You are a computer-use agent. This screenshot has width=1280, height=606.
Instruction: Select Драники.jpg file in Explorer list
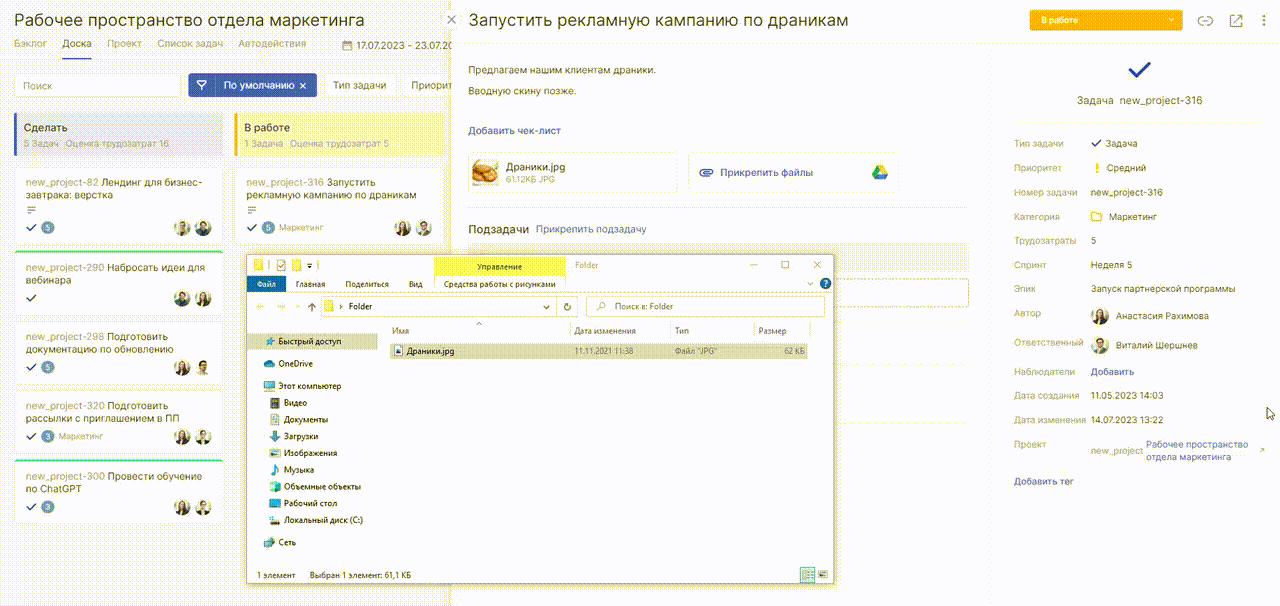pos(598,351)
